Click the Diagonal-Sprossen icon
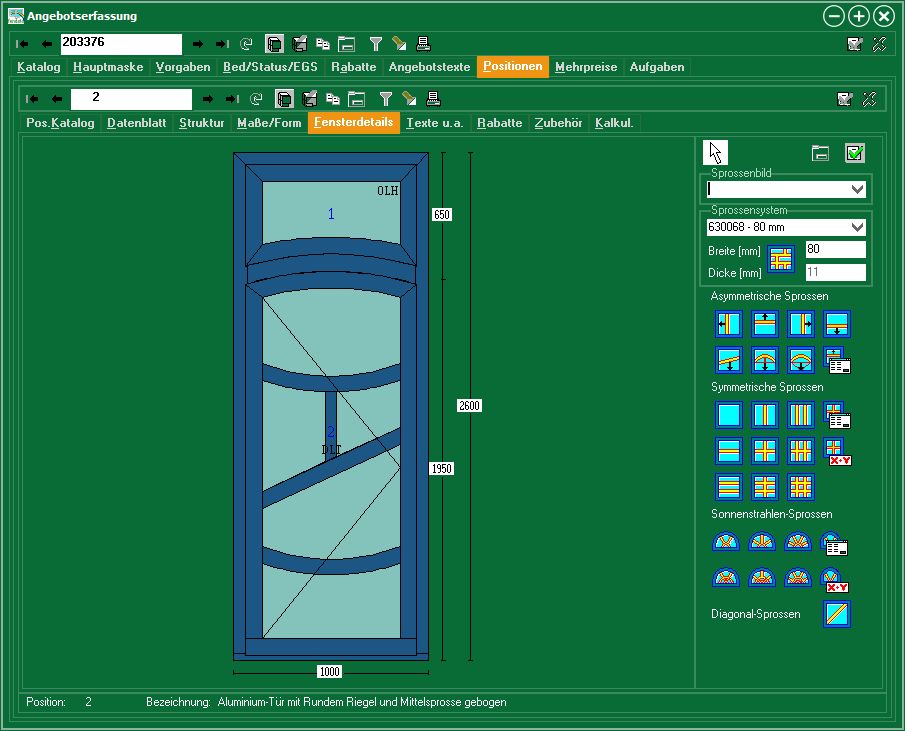This screenshot has width=905, height=731. (836, 614)
